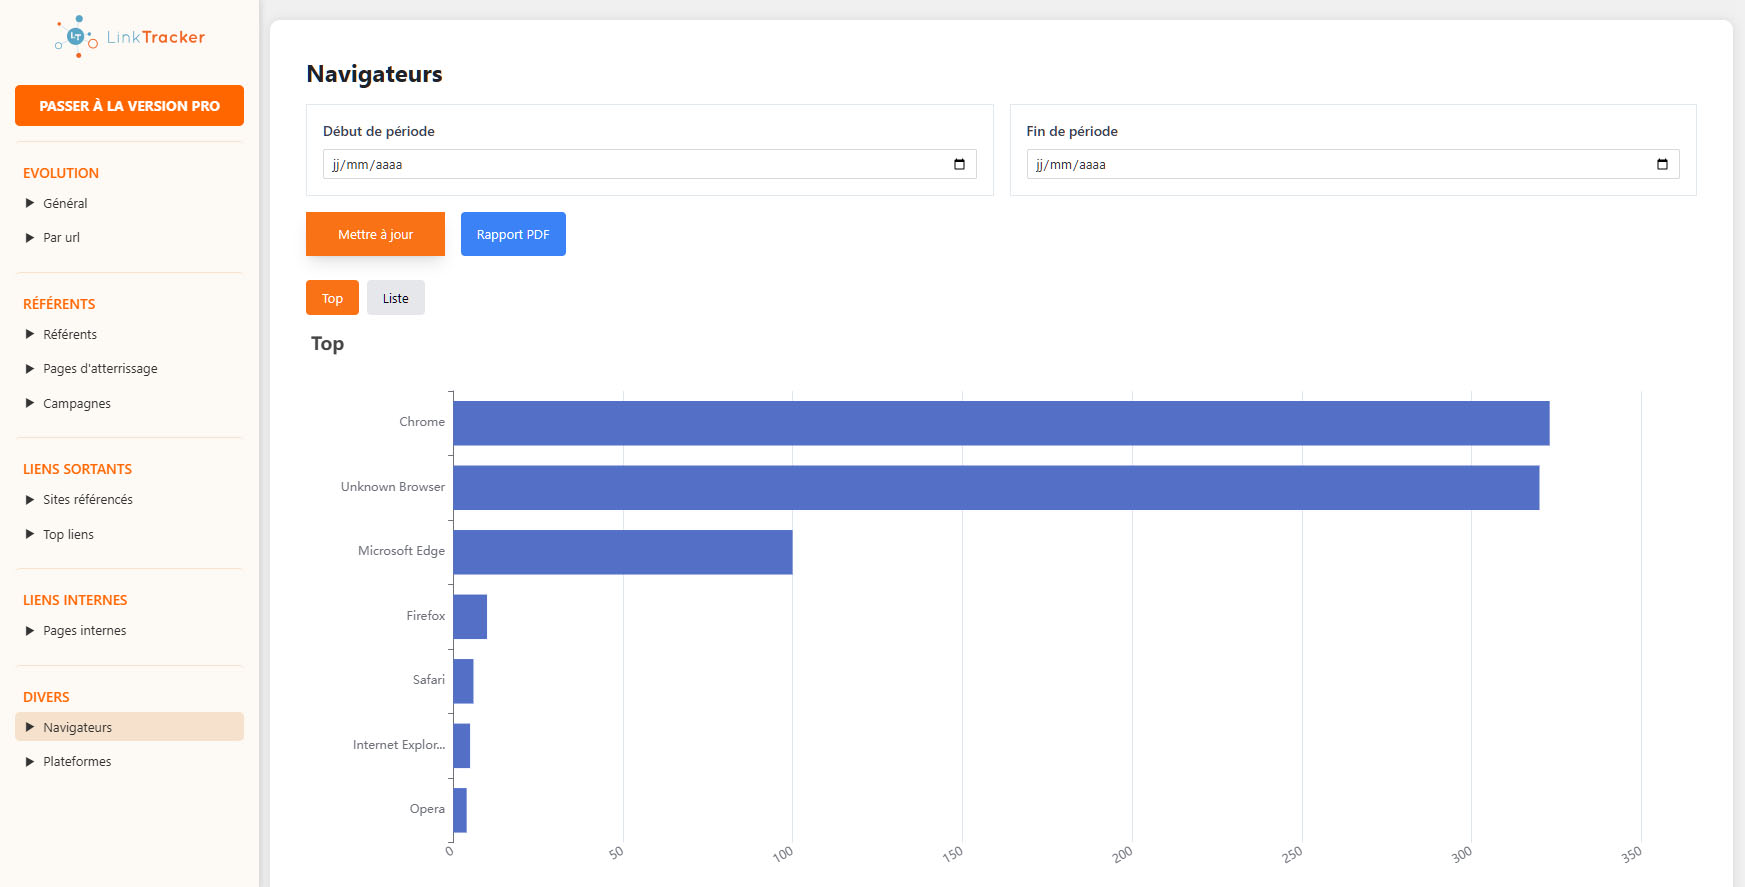Screen dimensions: 1745x887
Task: Click the Début de période date field
Action: [x=630, y=164]
